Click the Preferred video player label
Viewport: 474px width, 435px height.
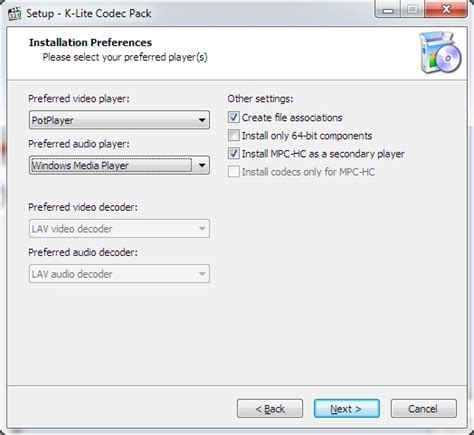[79, 99]
